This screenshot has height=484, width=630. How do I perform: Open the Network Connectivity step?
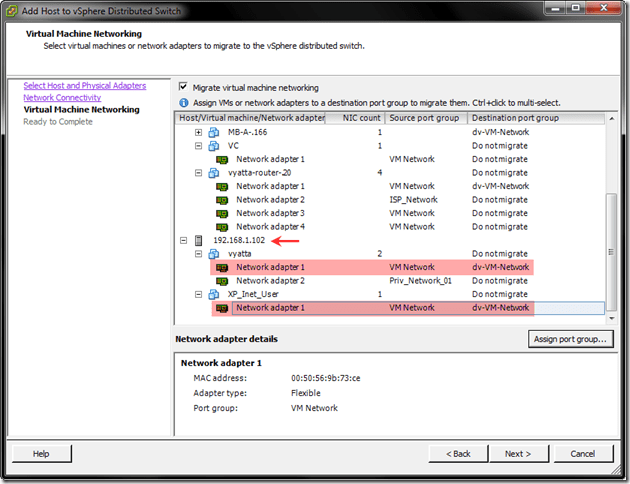point(62,98)
